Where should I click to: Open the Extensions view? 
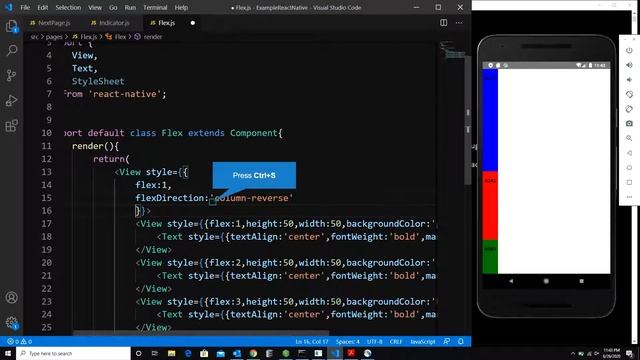click(11, 125)
